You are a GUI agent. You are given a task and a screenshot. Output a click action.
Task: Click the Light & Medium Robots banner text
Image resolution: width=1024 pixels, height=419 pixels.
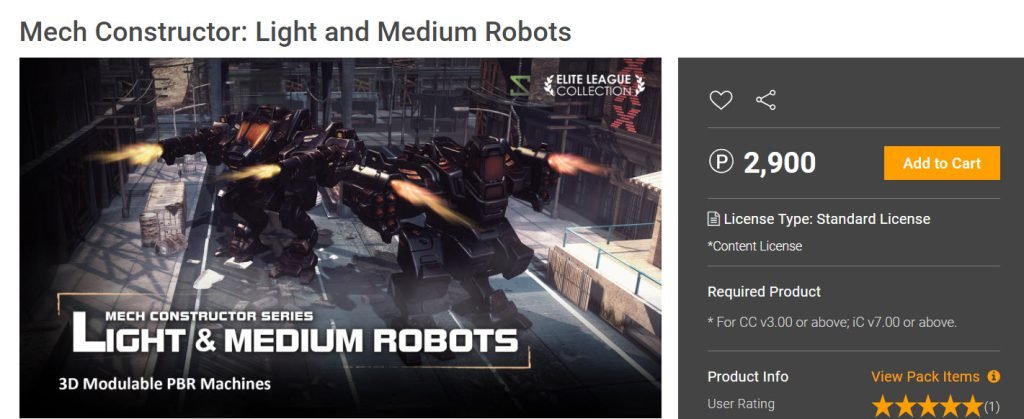(295, 334)
